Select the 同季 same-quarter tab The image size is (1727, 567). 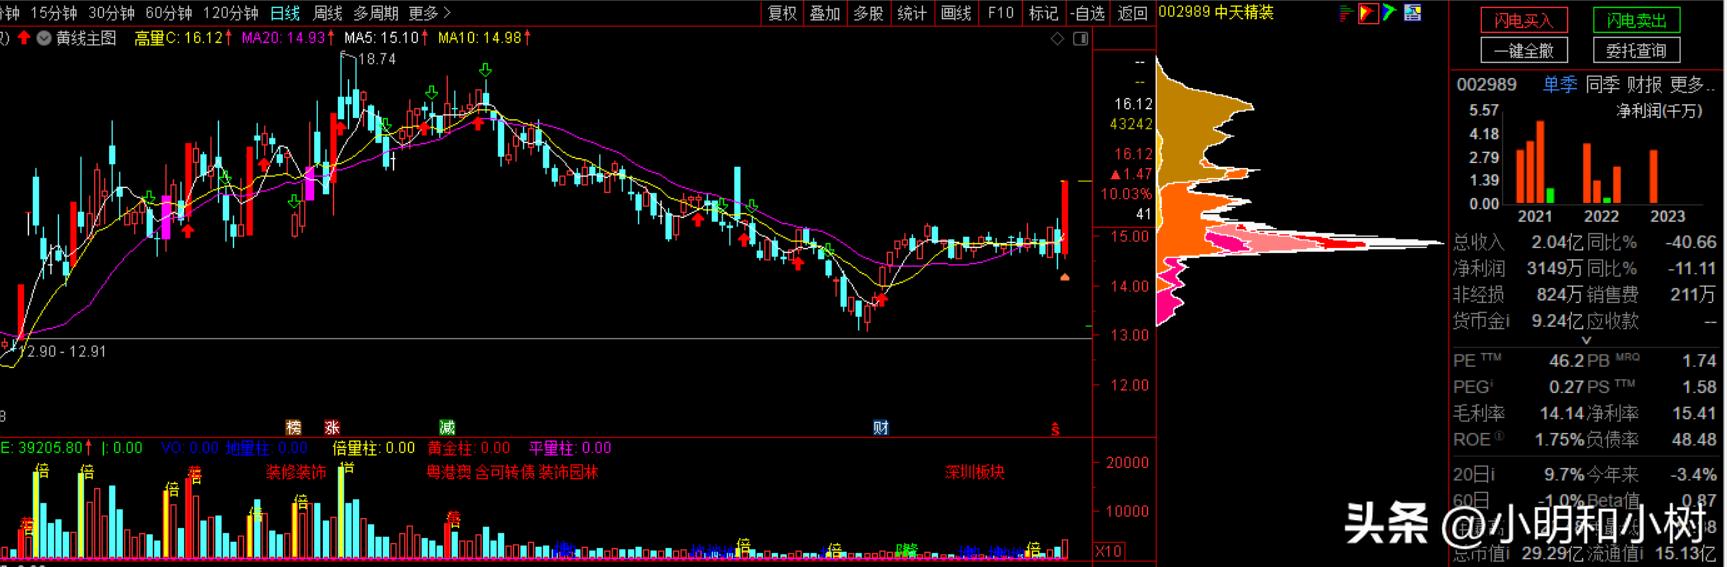point(1603,85)
